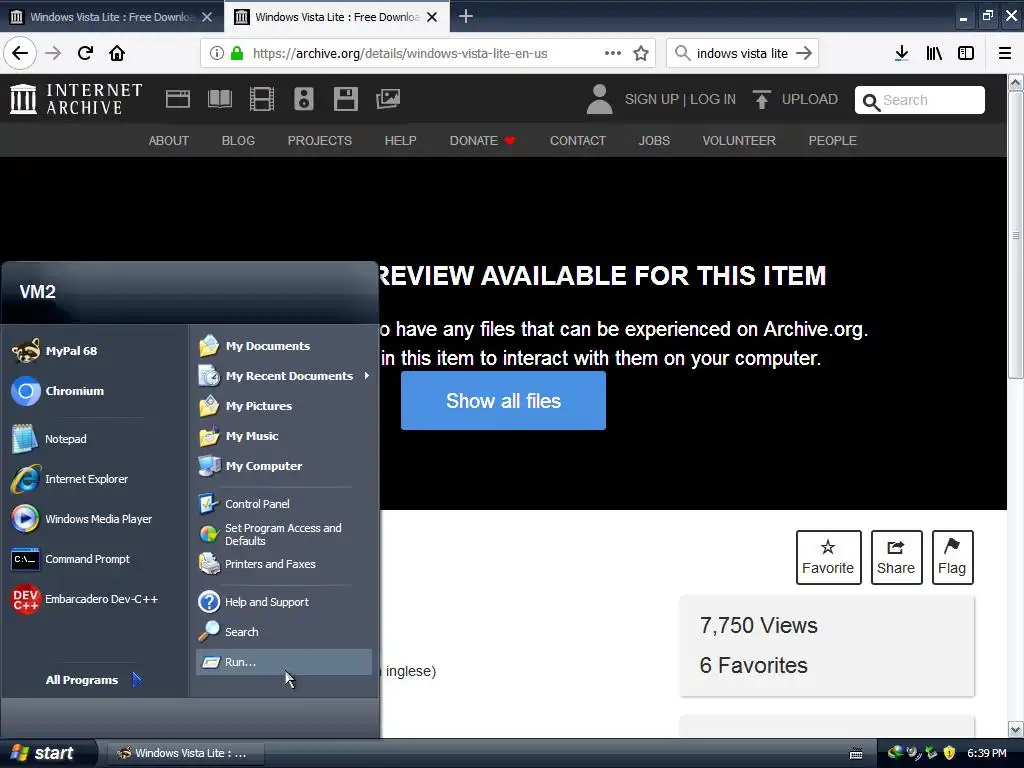The height and width of the screenshot is (768, 1024).
Task: Open the browser library icon
Action: coord(934,53)
